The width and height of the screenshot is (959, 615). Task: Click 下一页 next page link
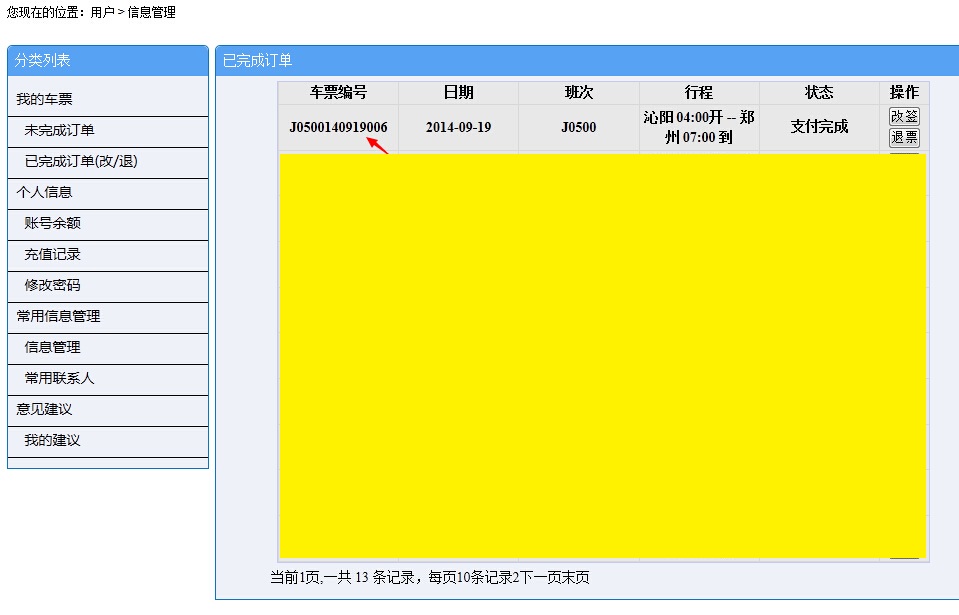pos(540,577)
